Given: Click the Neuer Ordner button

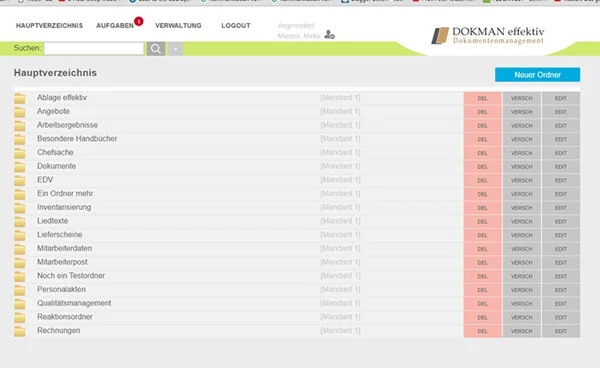Looking at the screenshot, I should pos(537,75).
